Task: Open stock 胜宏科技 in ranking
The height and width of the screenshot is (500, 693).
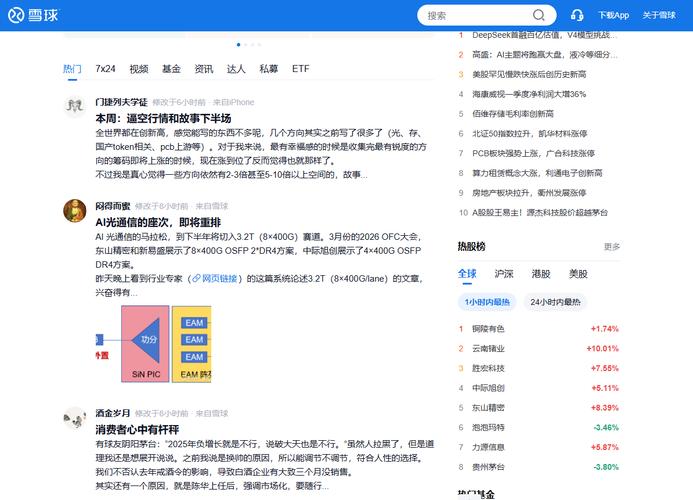Action: (x=488, y=368)
